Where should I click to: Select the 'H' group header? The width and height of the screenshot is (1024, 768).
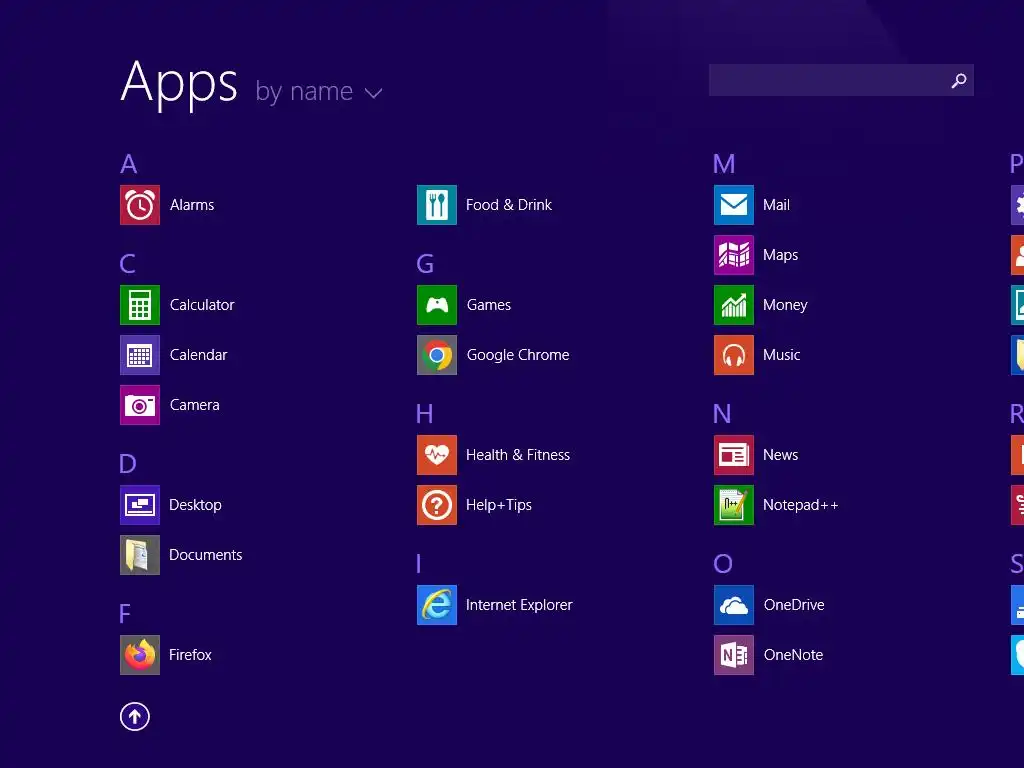point(425,413)
